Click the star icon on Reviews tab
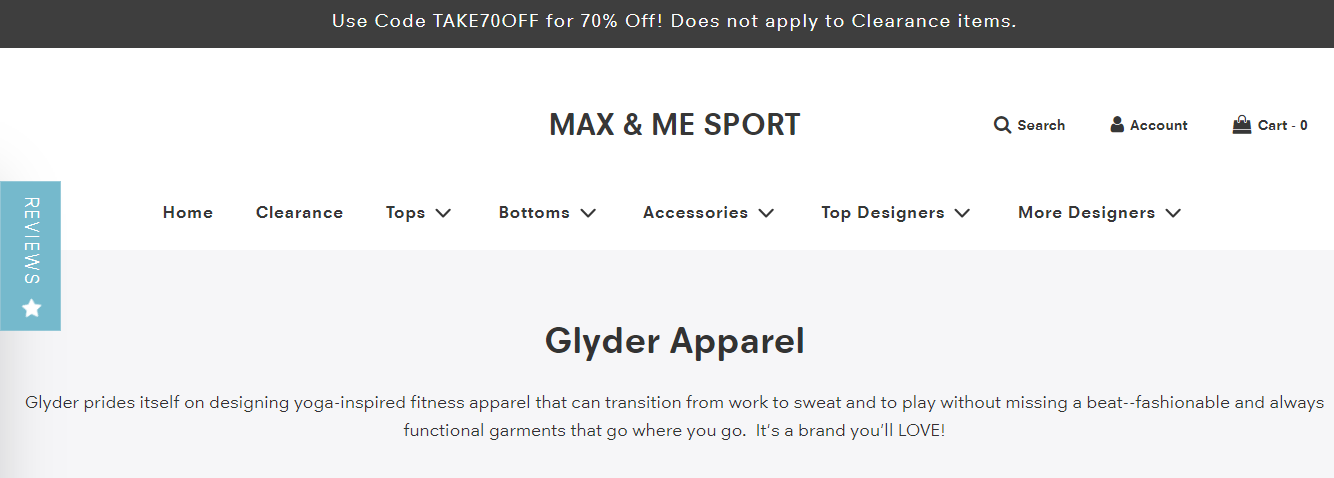Screen dimensions: 1334x478 (31, 308)
